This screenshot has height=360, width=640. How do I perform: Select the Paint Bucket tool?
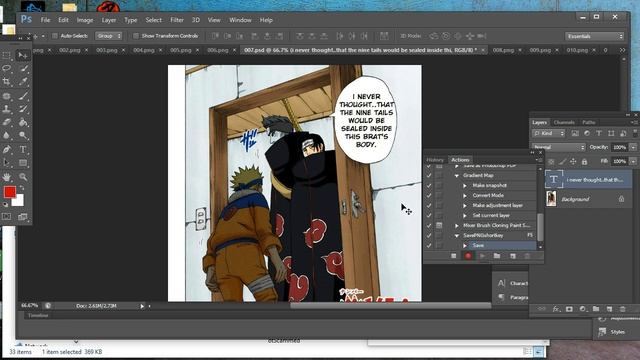point(23,122)
